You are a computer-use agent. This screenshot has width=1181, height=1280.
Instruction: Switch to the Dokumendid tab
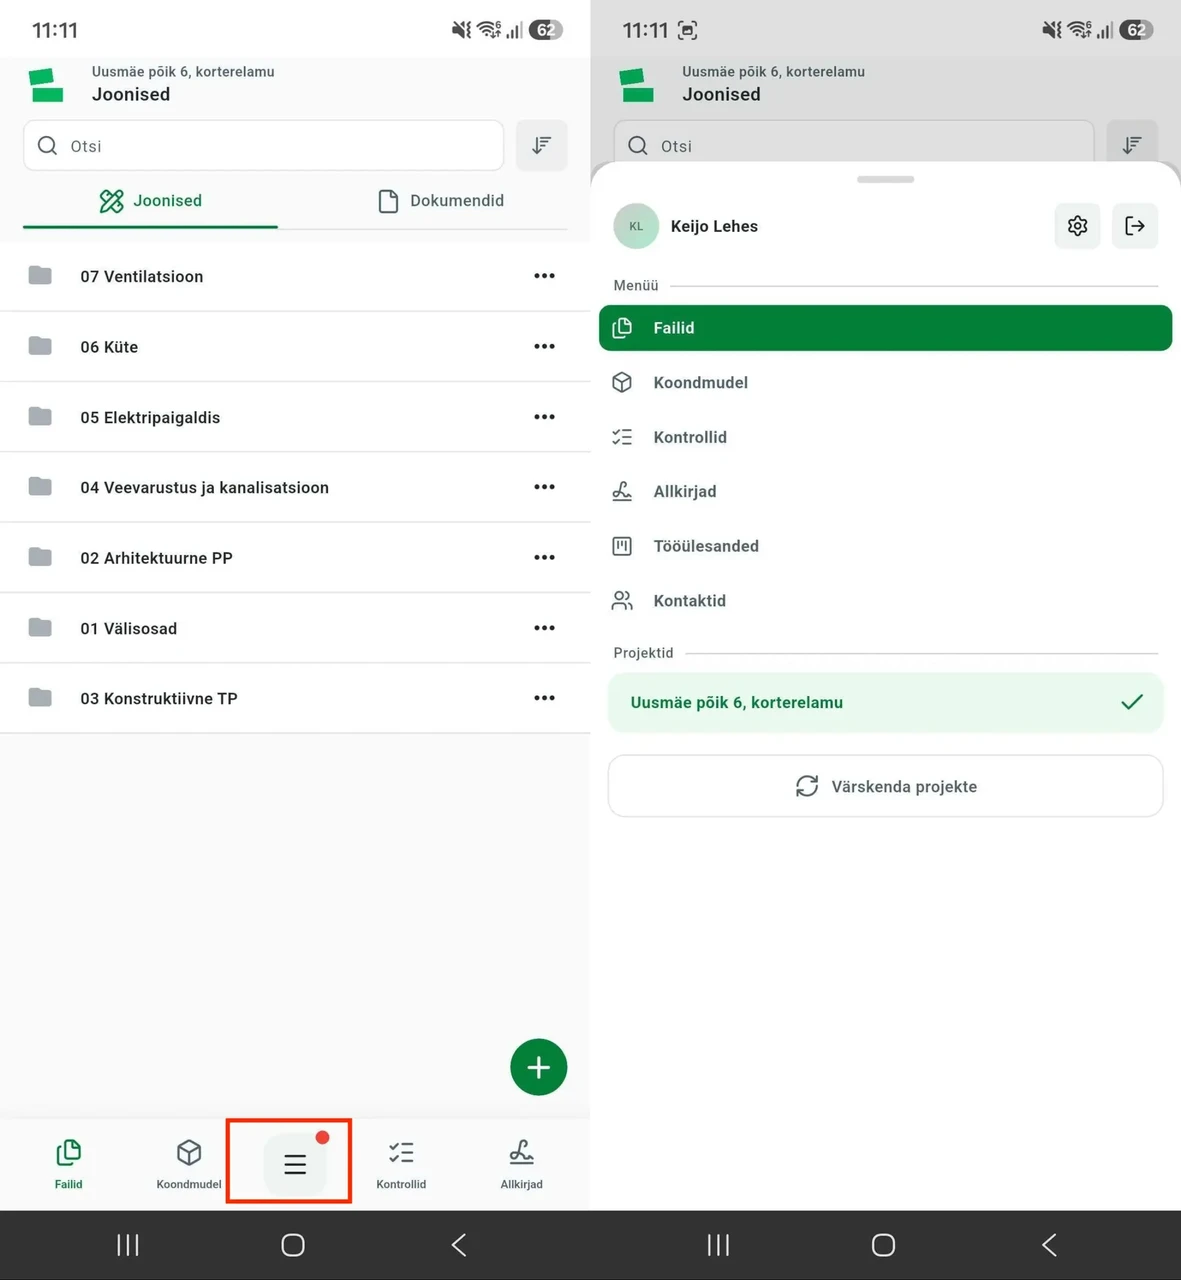(441, 201)
